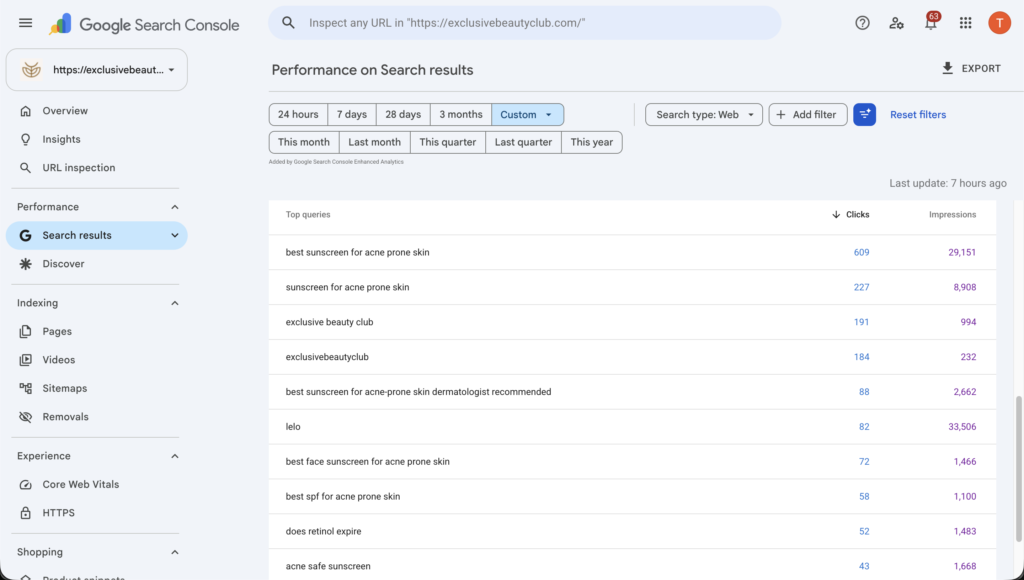This screenshot has width=1024, height=580.
Task: Click query 'lelo'
Action: coord(293,427)
